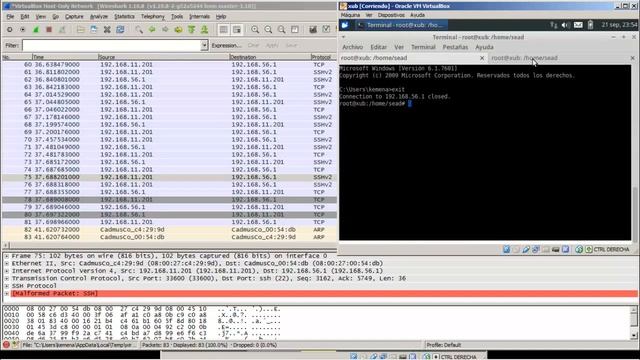Open Wireshark Capture menu
Viewport: 640px width, 360px height.
click(74, 16)
